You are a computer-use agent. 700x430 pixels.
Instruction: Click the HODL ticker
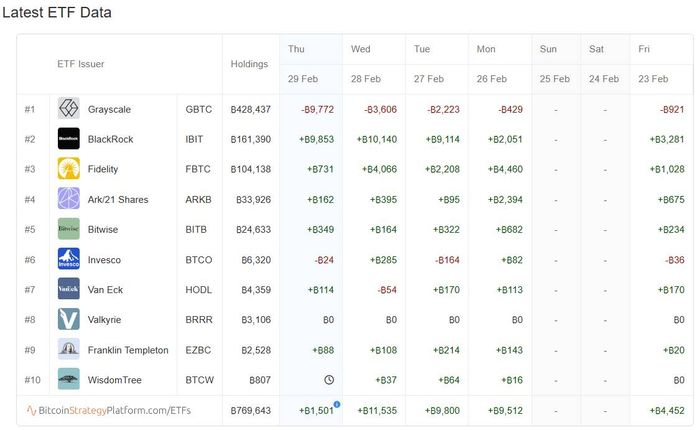[x=199, y=290]
